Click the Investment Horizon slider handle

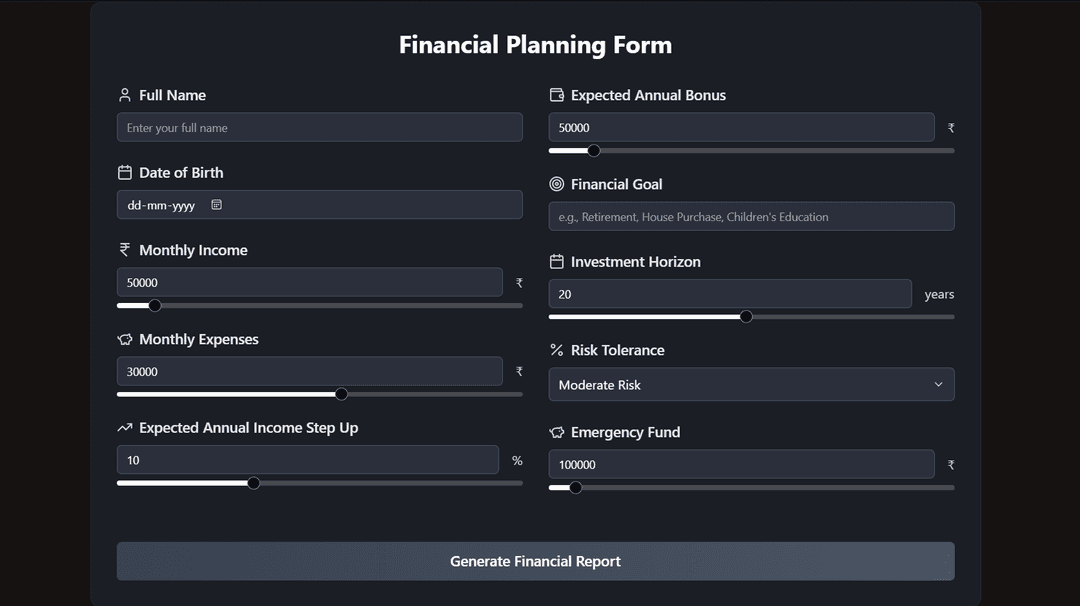(x=746, y=317)
